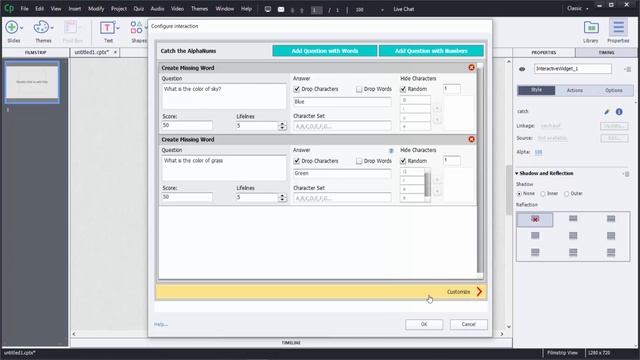Click the envelope icon in menu bar
The height and width of the screenshot is (360, 640).
pyautogui.click(x=281, y=9)
